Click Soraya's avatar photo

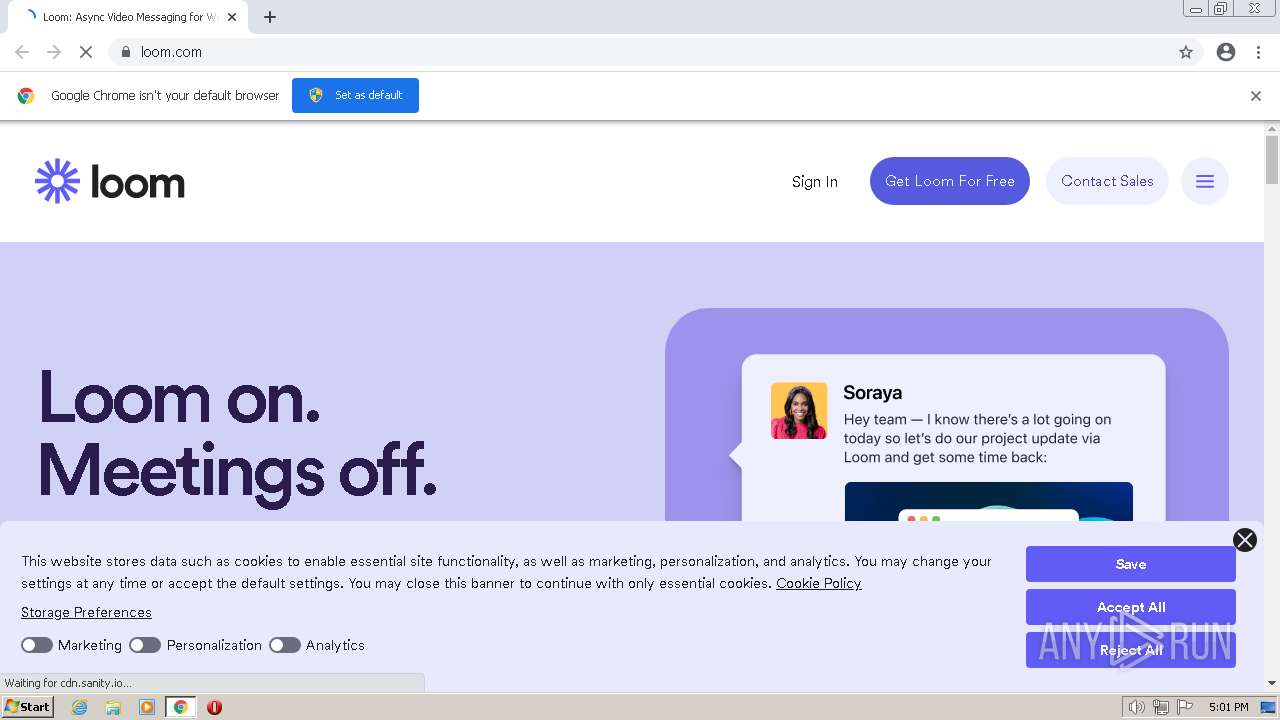pyautogui.click(x=799, y=411)
